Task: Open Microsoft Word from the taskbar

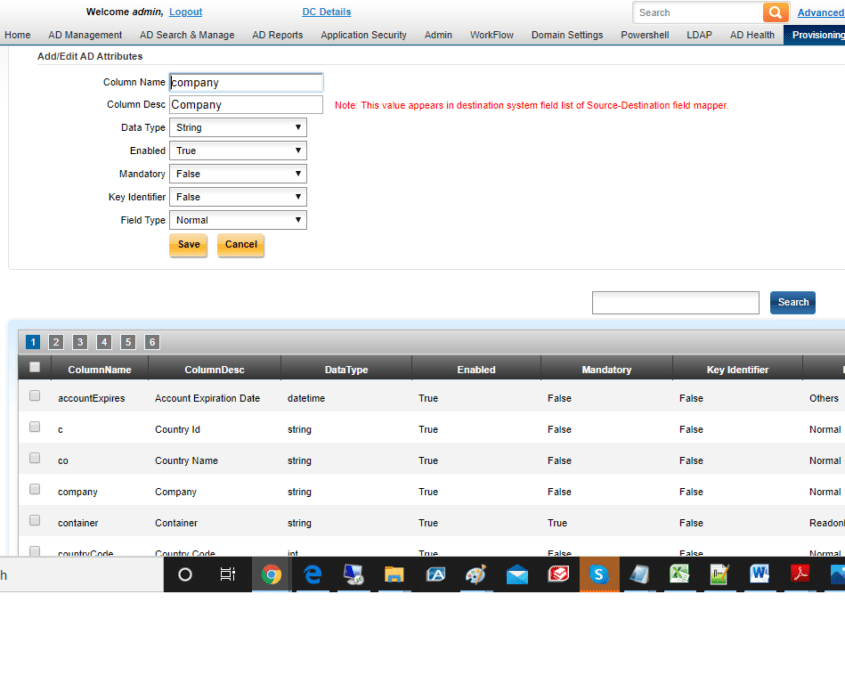Action: point(762,574)
